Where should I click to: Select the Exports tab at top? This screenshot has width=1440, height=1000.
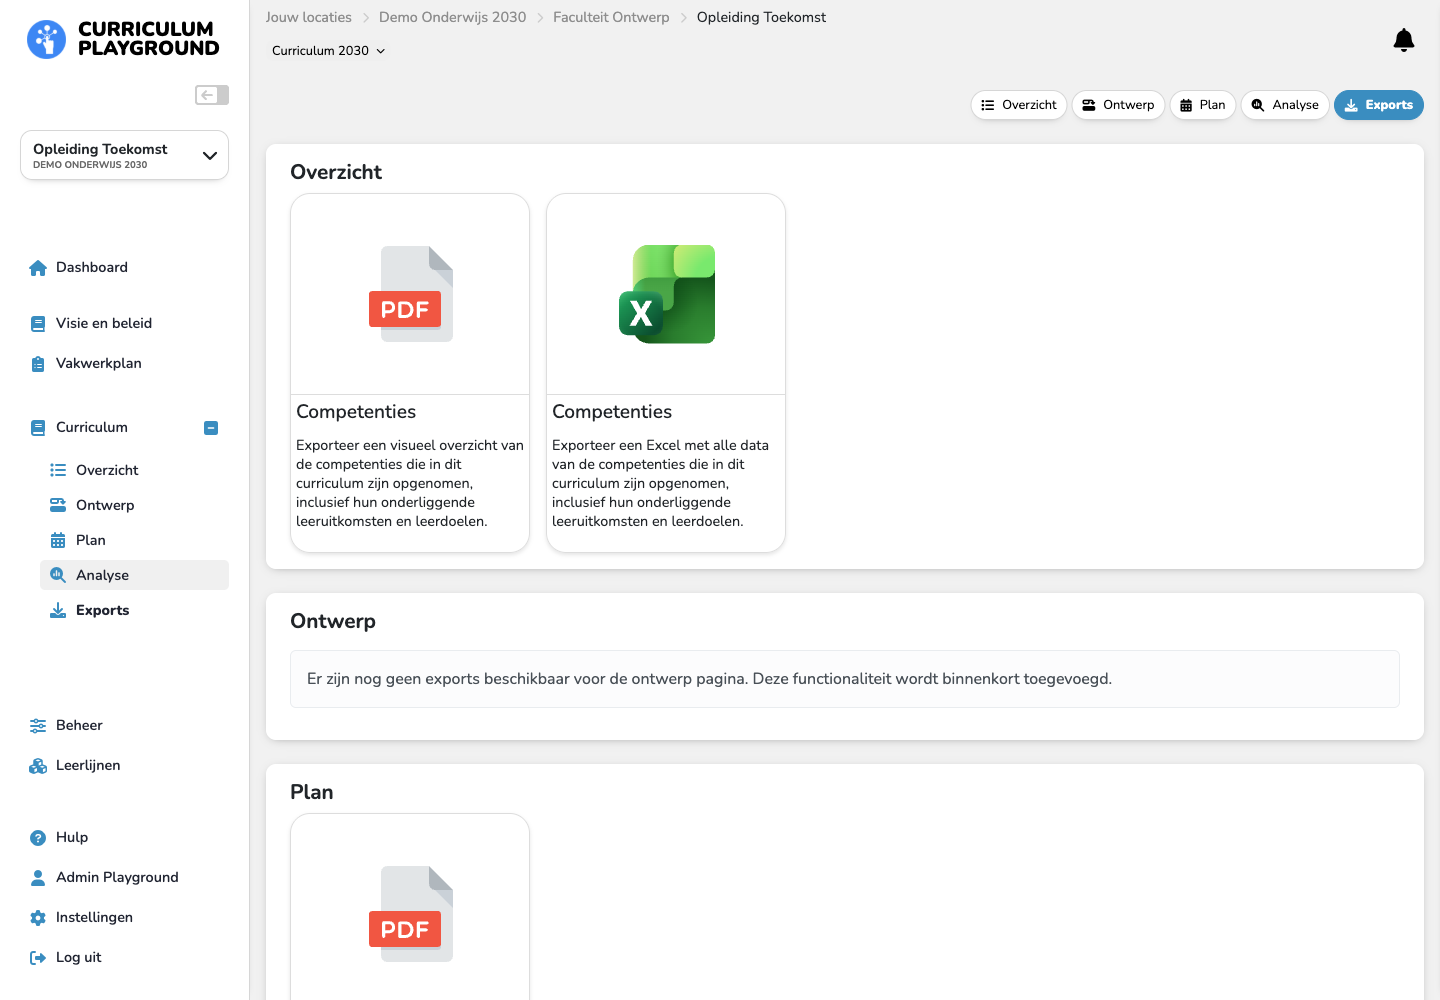(1379, 105)
